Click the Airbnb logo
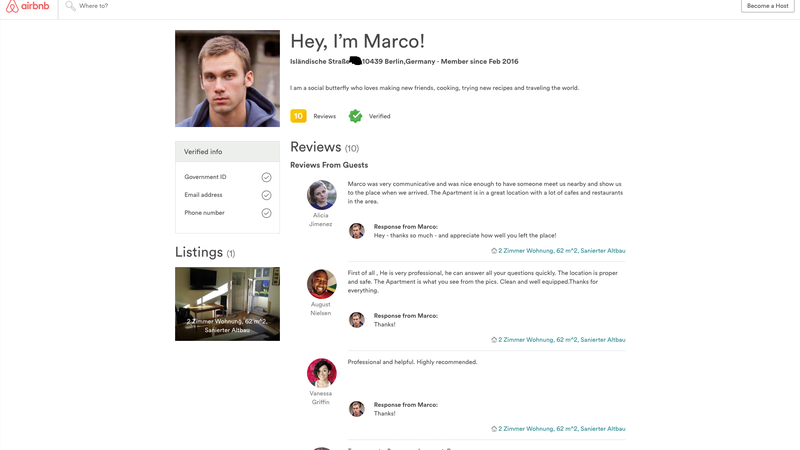800x450 pixels. (x=28, y=6)
